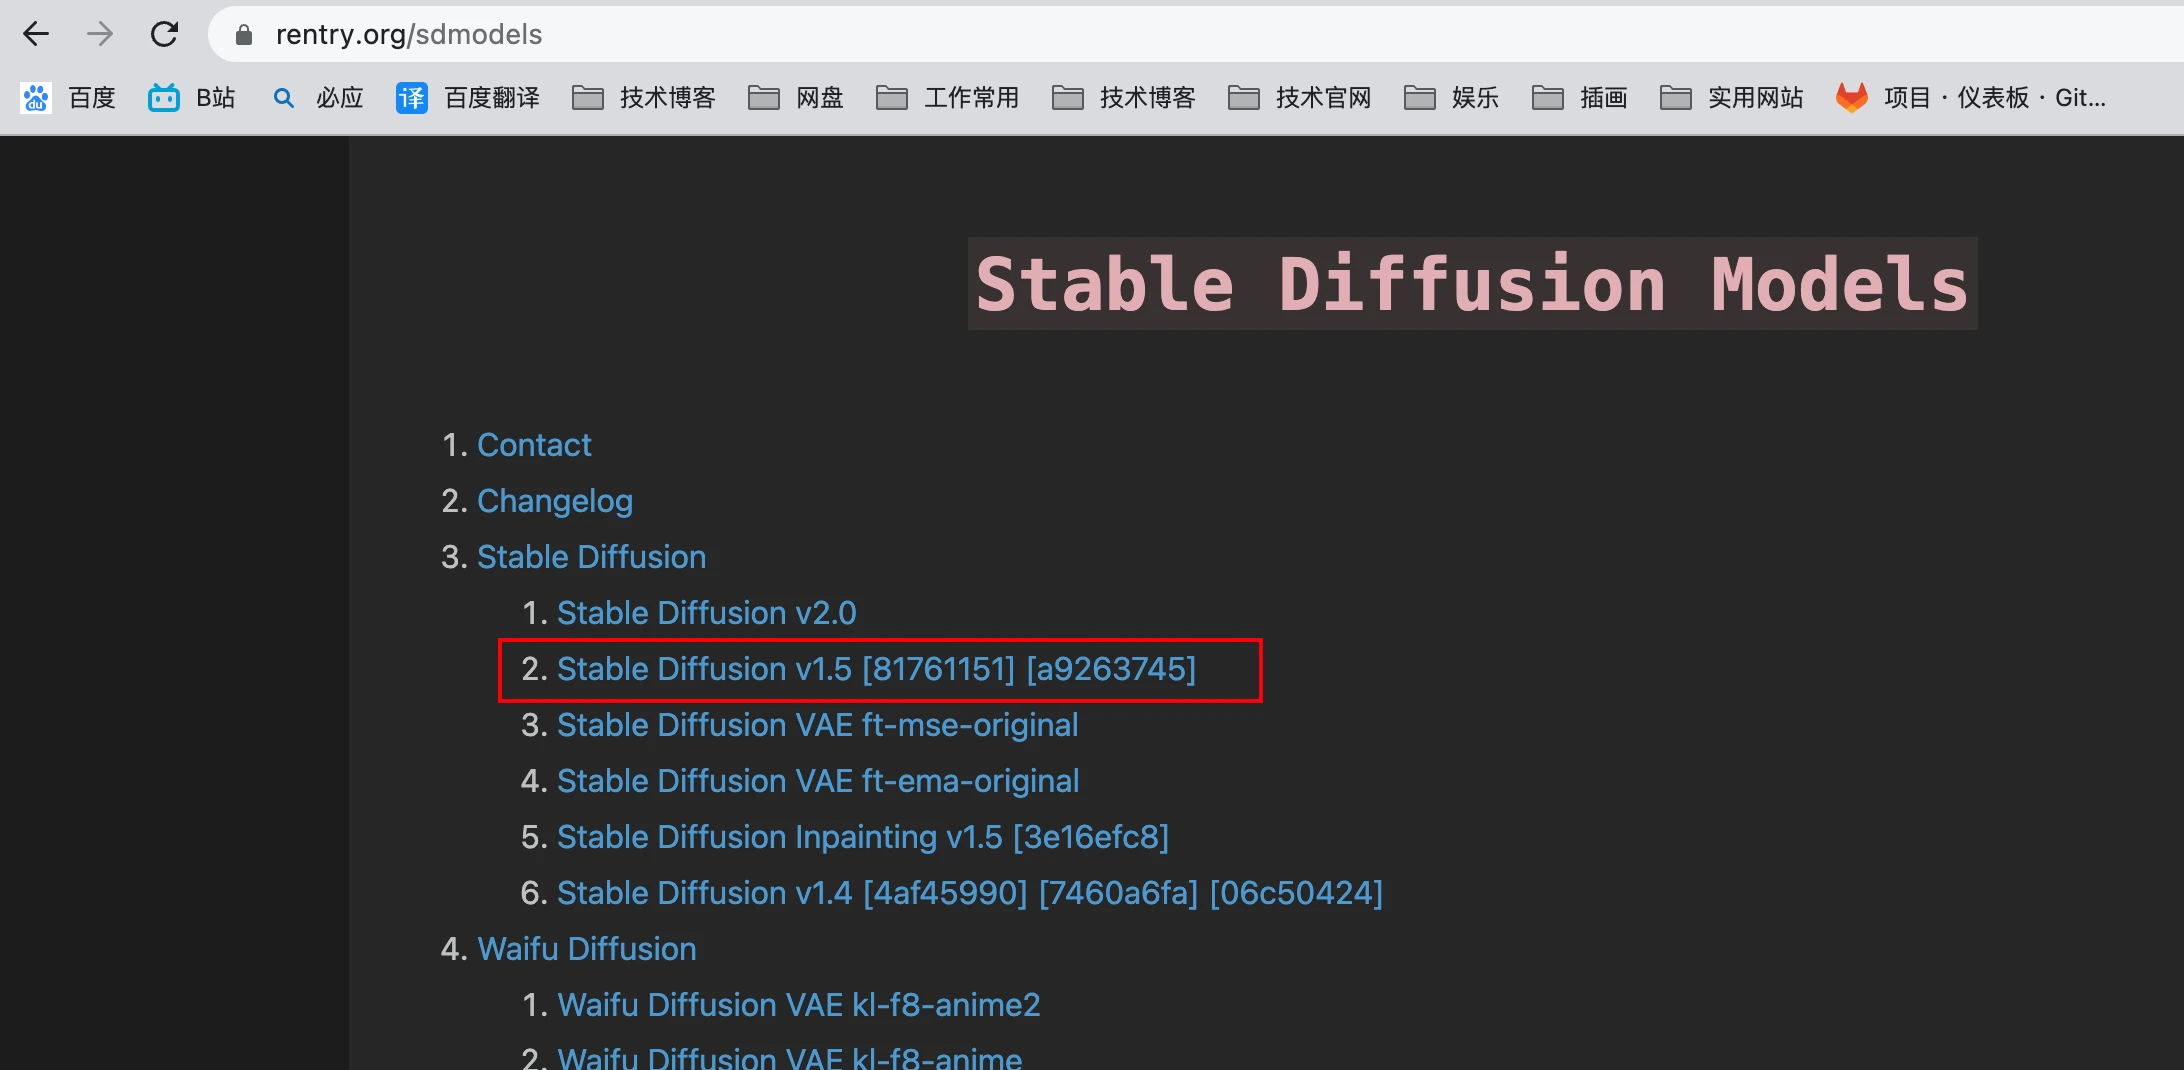Click the lock icon in address bar
The height and width of the screenshot is (1070, 2184).
click(244, 35)
